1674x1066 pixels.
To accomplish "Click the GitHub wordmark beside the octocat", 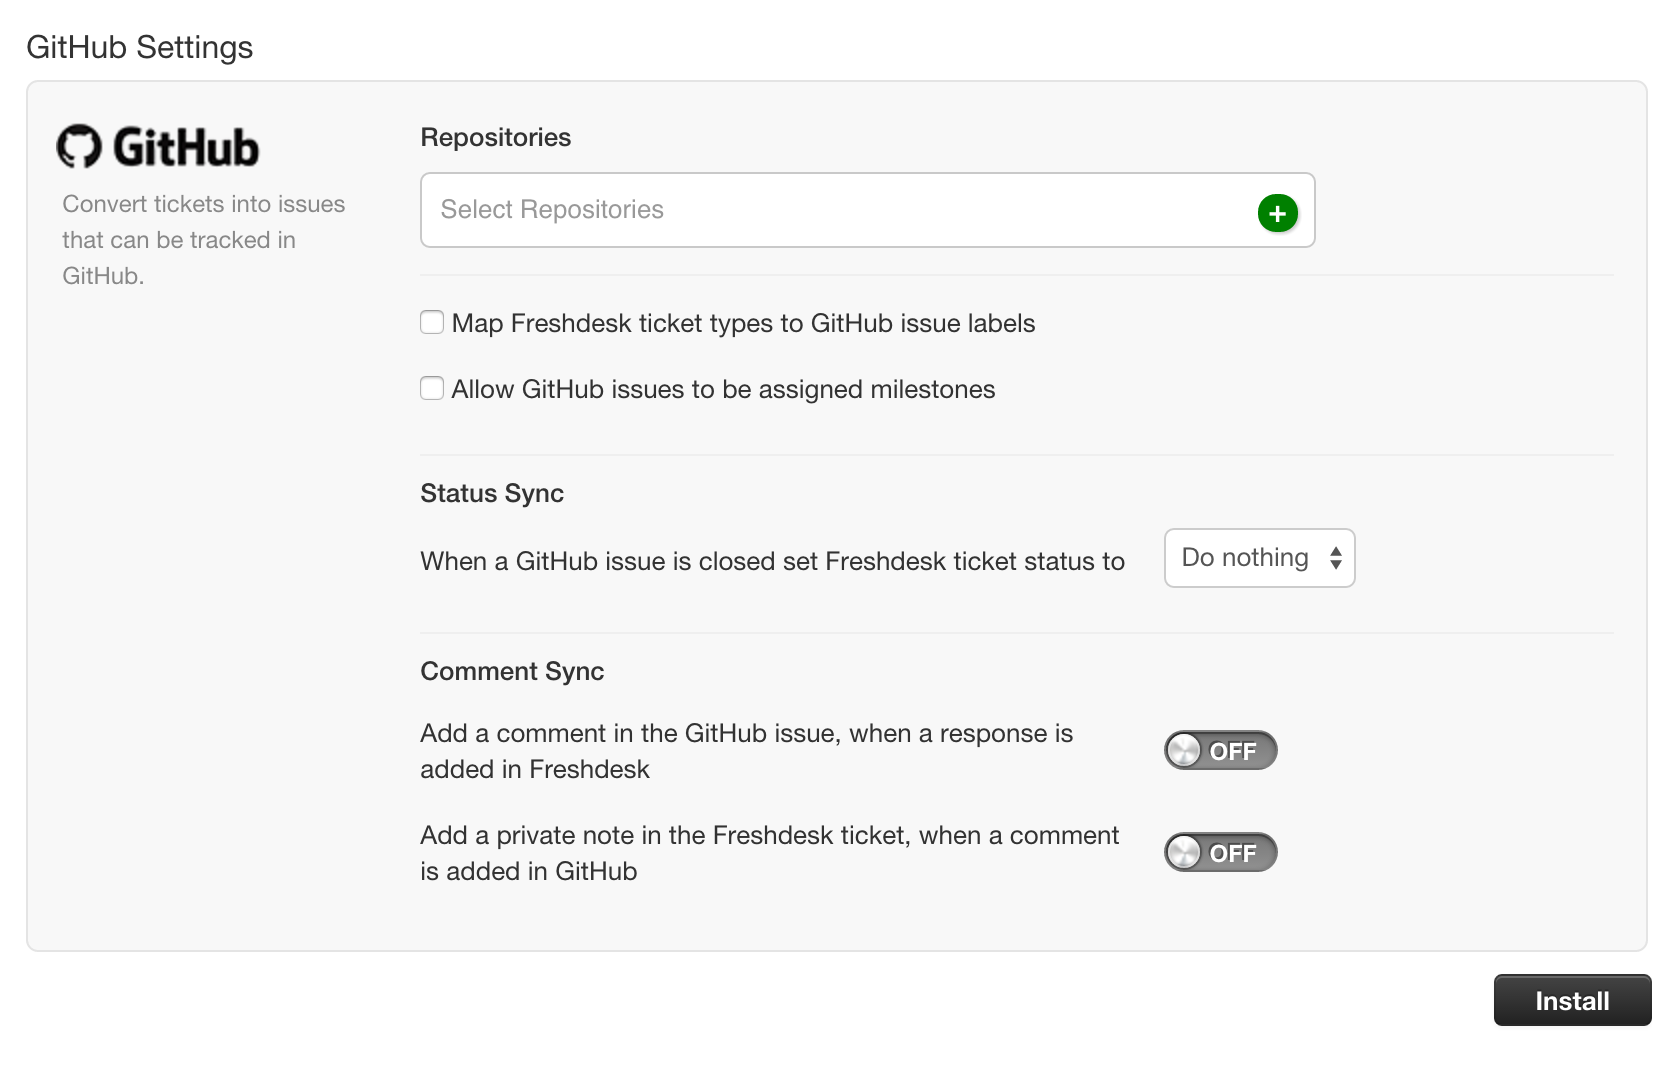I will coord(186,147).
